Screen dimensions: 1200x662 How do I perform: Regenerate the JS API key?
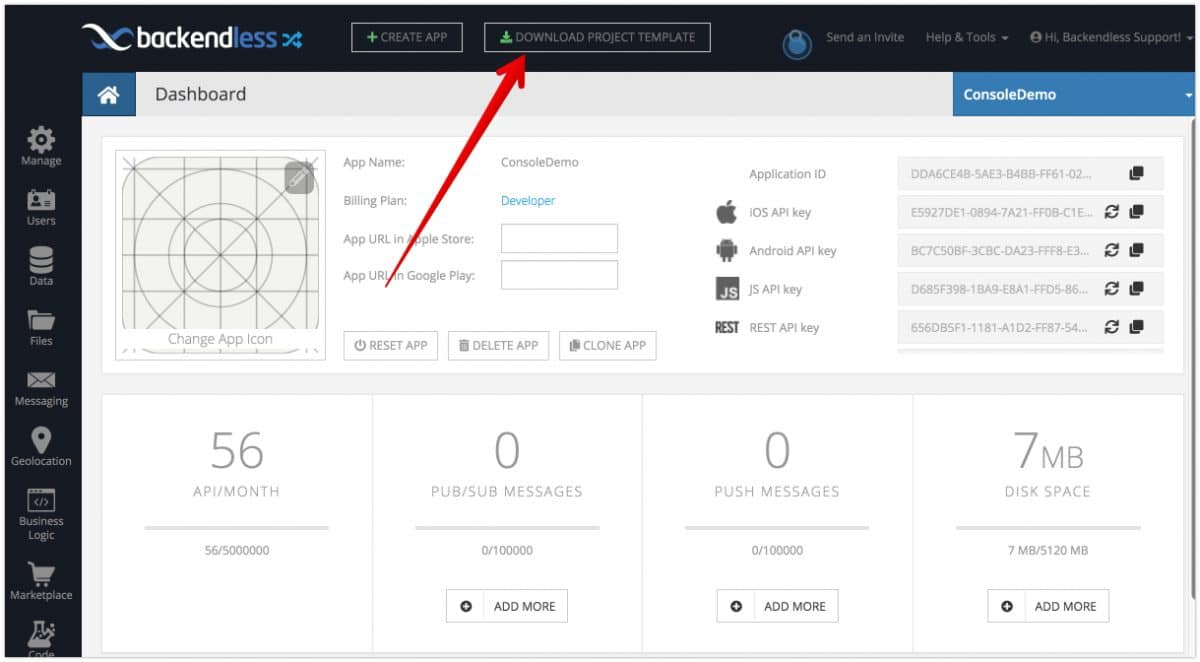click(1112, 288)
